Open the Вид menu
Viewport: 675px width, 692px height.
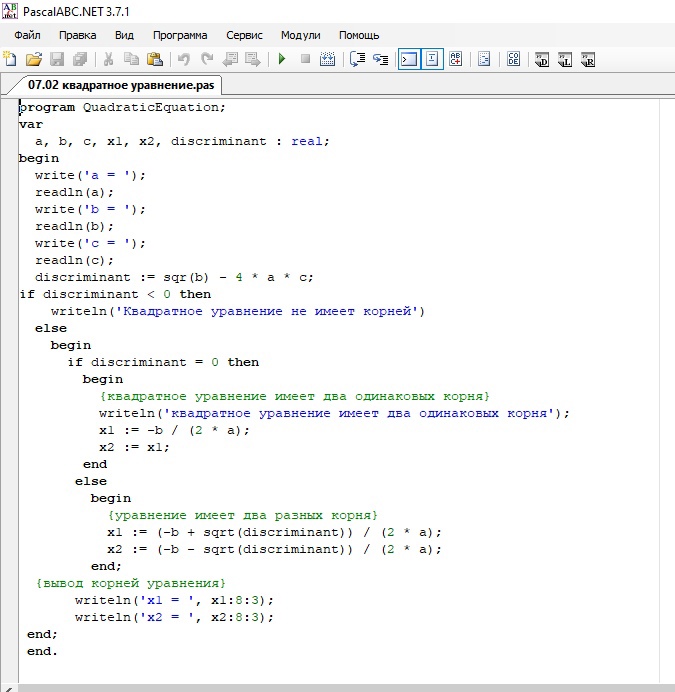tap(124, 35)
